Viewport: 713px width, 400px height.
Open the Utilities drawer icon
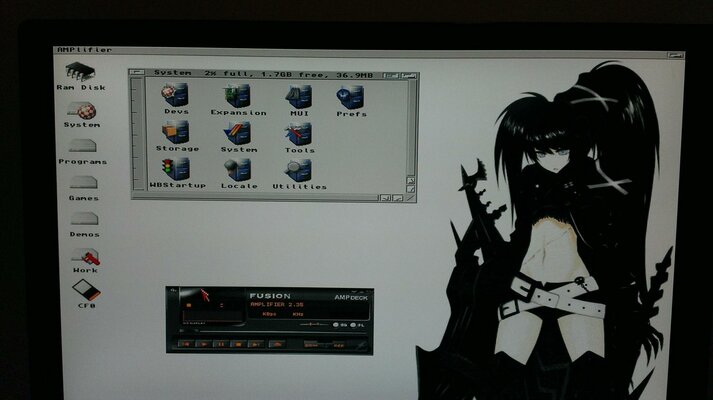coord(299,170)
